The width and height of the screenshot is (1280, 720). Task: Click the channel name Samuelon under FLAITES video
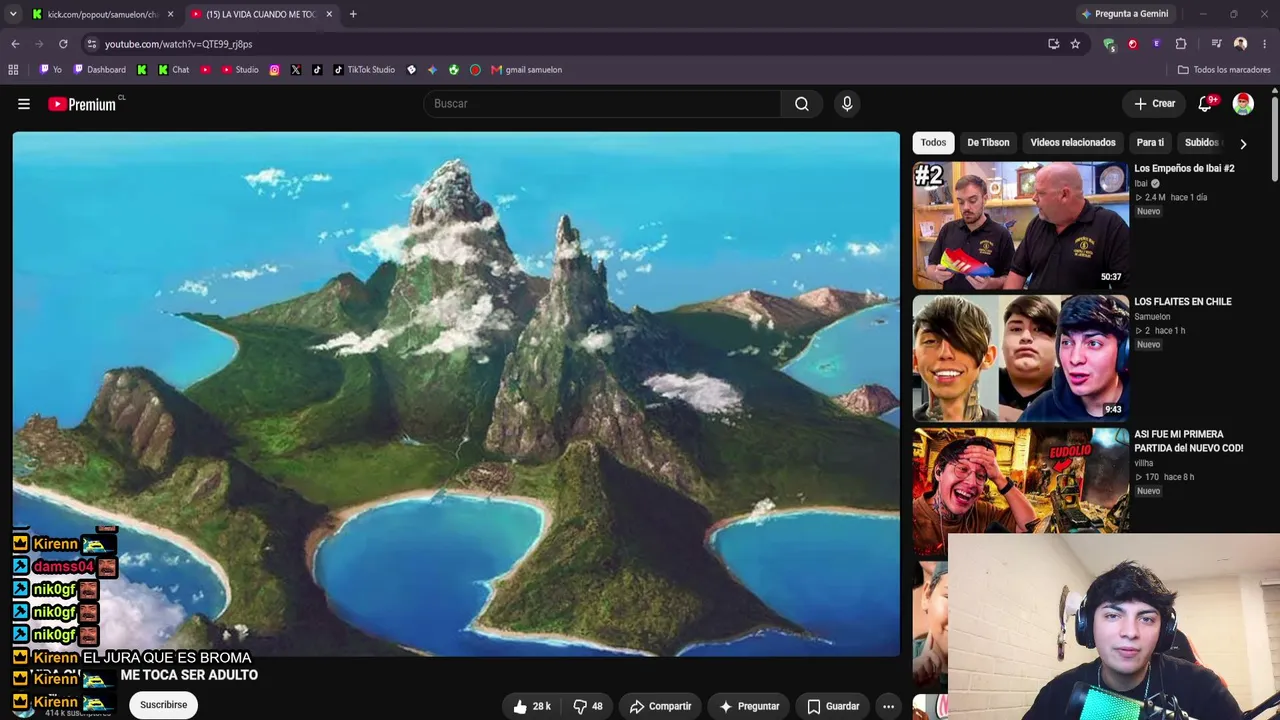coord(1152,317)
